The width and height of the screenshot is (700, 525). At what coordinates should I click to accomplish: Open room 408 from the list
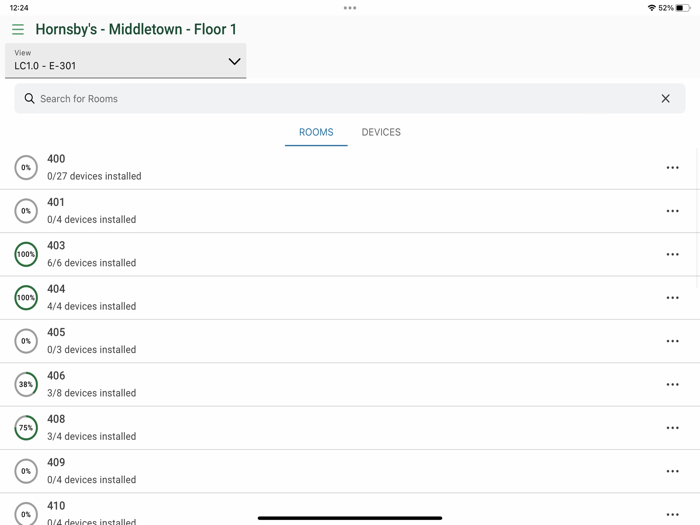pyautogui.click(x=350, y=428)
